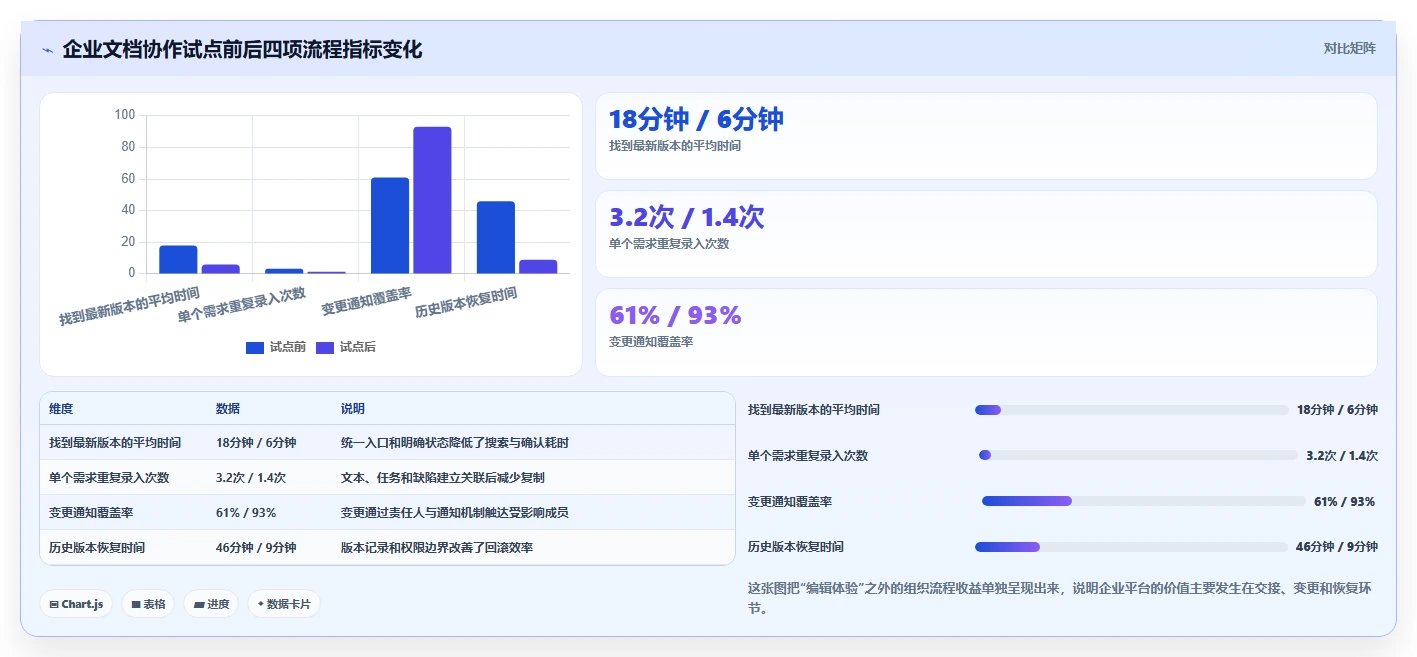Click the 61% / 93% progress value label
This screenshot has width=1417, height=657.
click(x=1344, y=501)
